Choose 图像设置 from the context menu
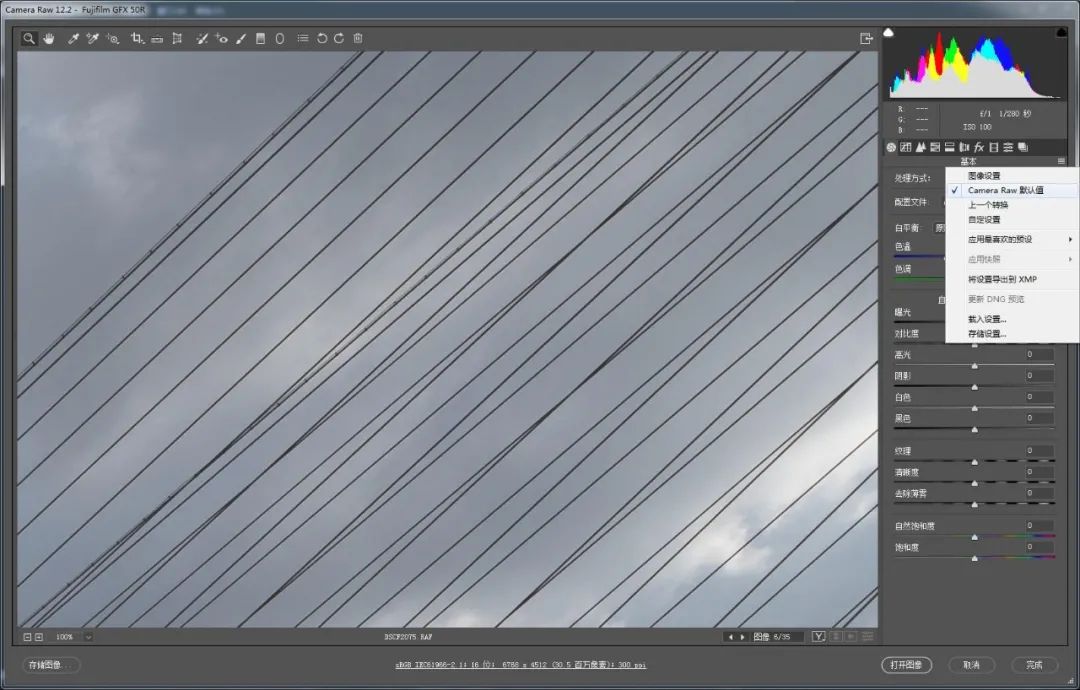 (984, 176)
